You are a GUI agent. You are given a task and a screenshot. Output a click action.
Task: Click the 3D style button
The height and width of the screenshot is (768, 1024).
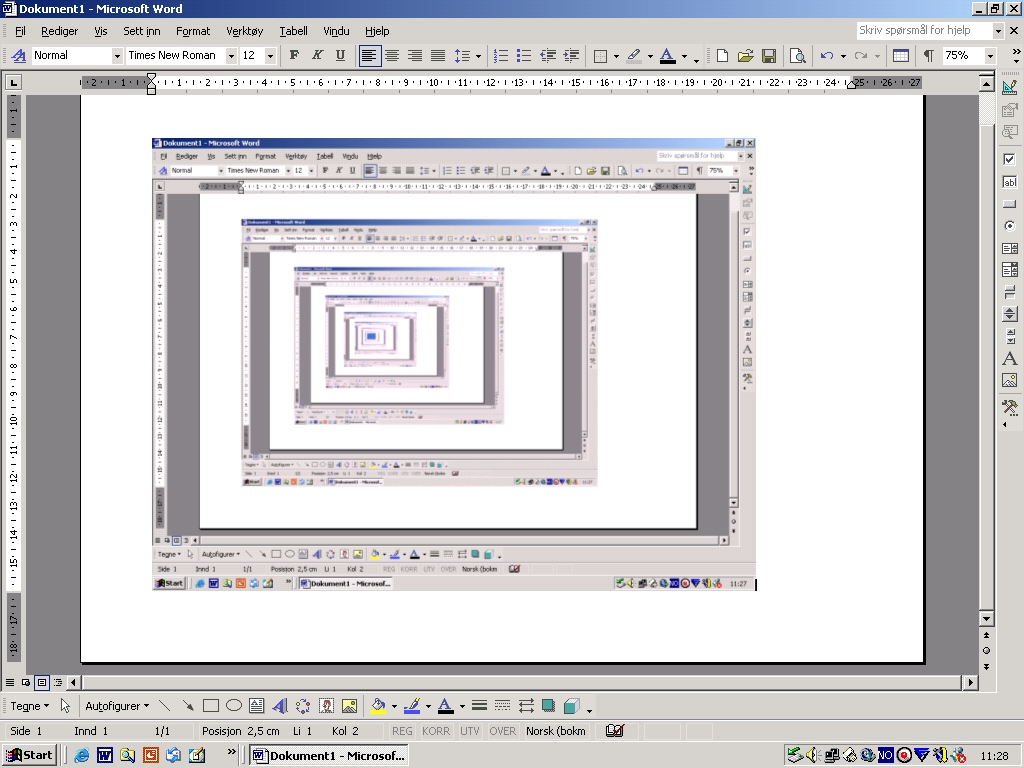(x=571, y=706)
